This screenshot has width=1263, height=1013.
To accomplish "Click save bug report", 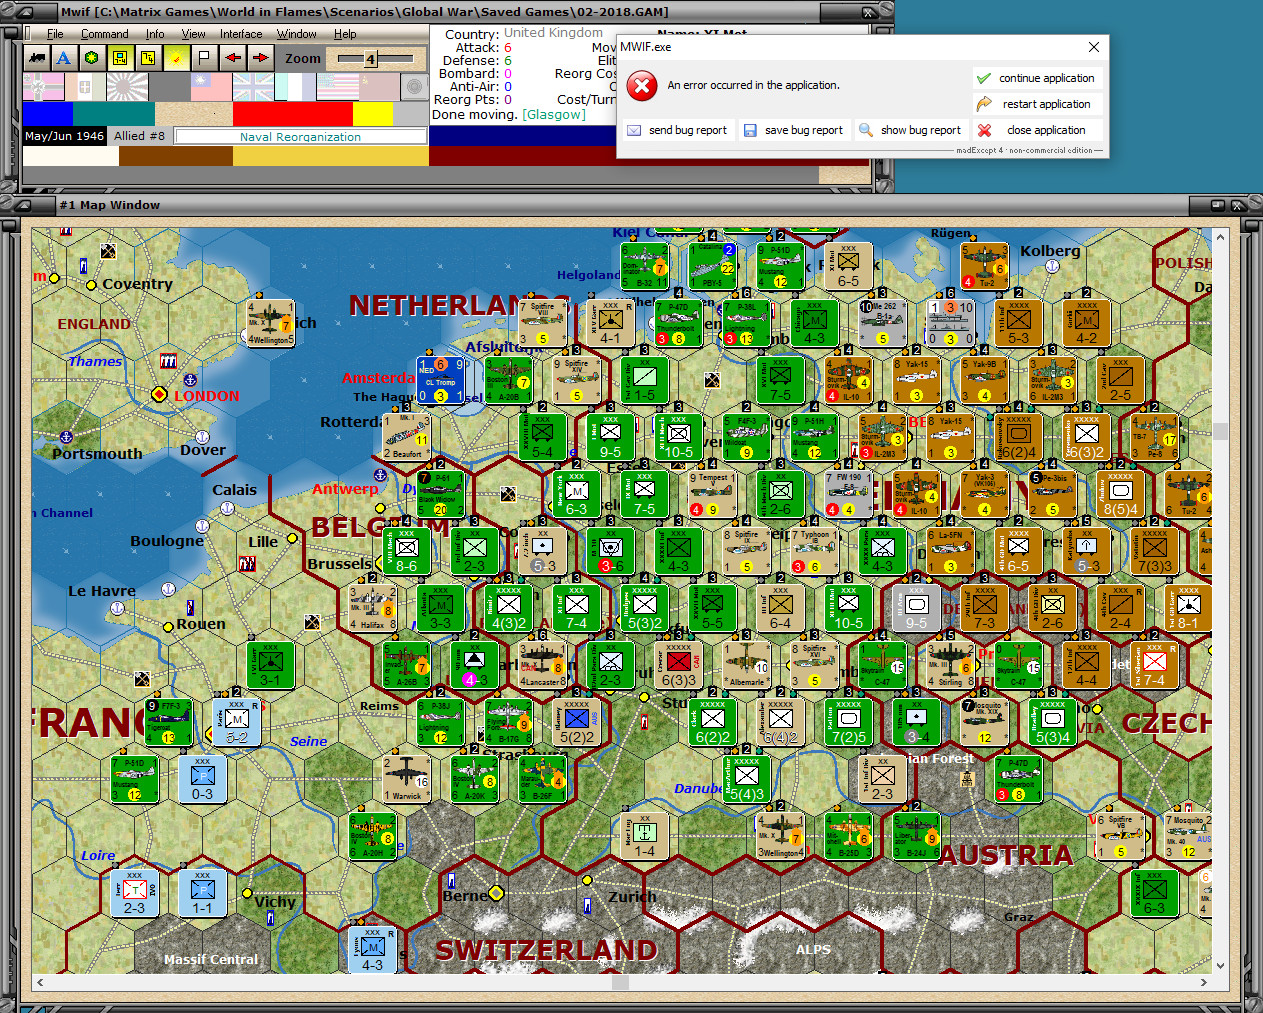I will click(x=794, y=130).
